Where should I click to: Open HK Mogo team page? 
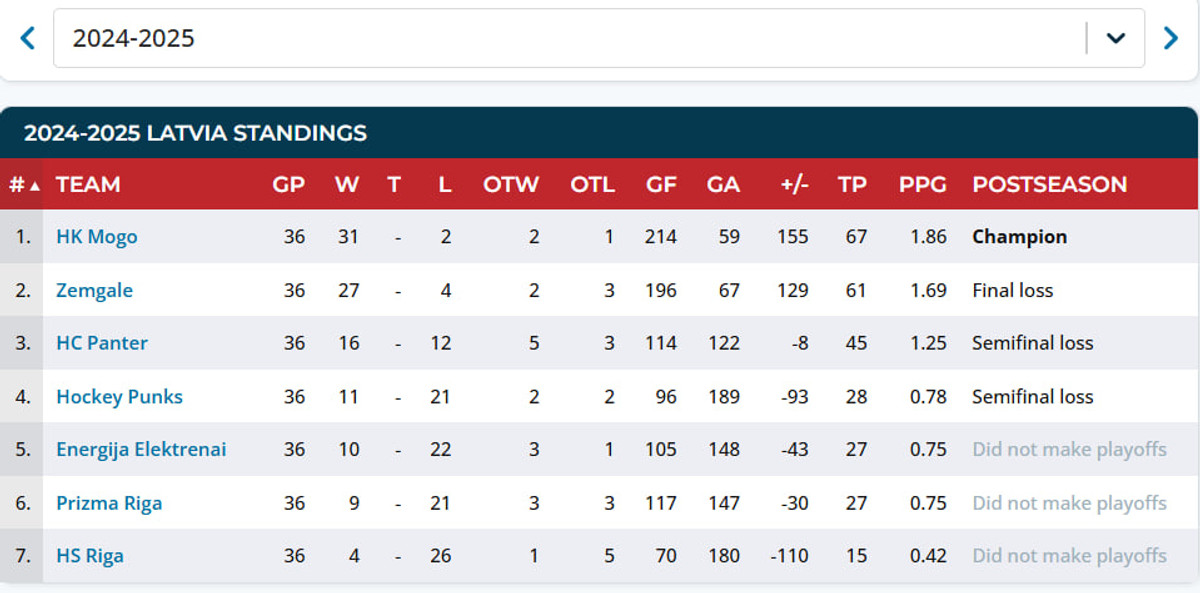[x=97, y=237]
